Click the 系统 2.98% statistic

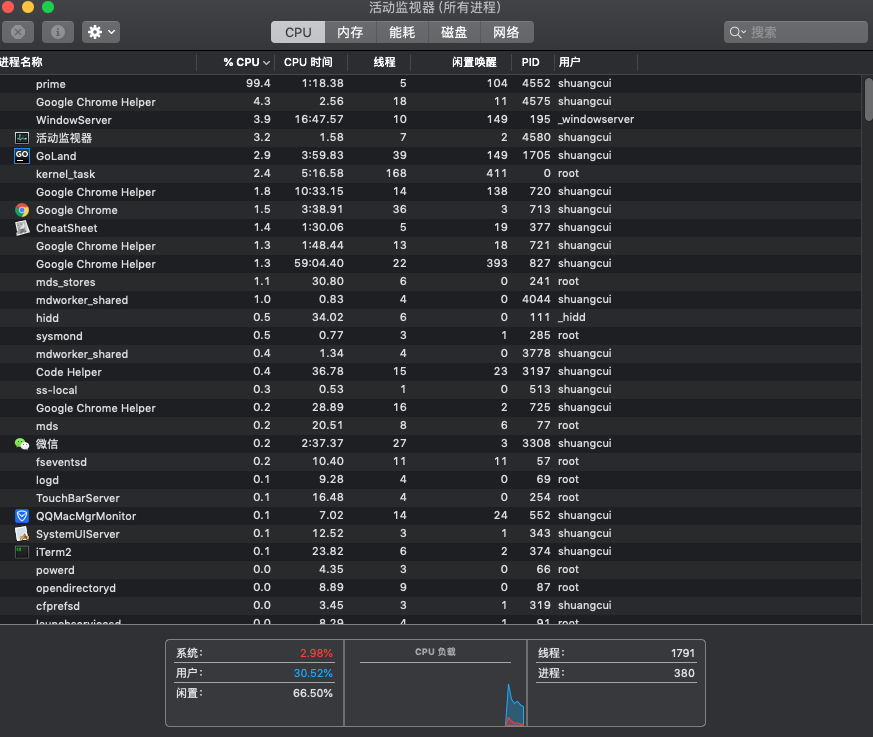254,653
